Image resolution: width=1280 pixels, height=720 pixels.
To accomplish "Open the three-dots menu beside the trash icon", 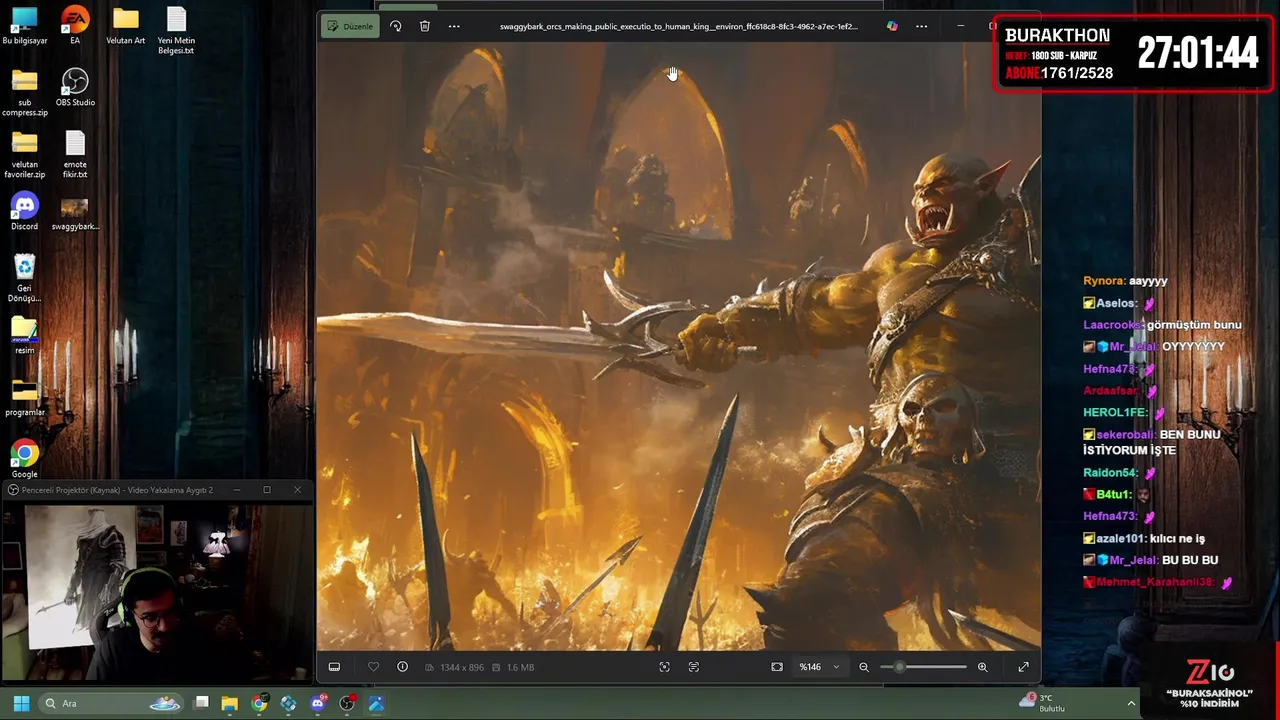I will click(454, 26).
